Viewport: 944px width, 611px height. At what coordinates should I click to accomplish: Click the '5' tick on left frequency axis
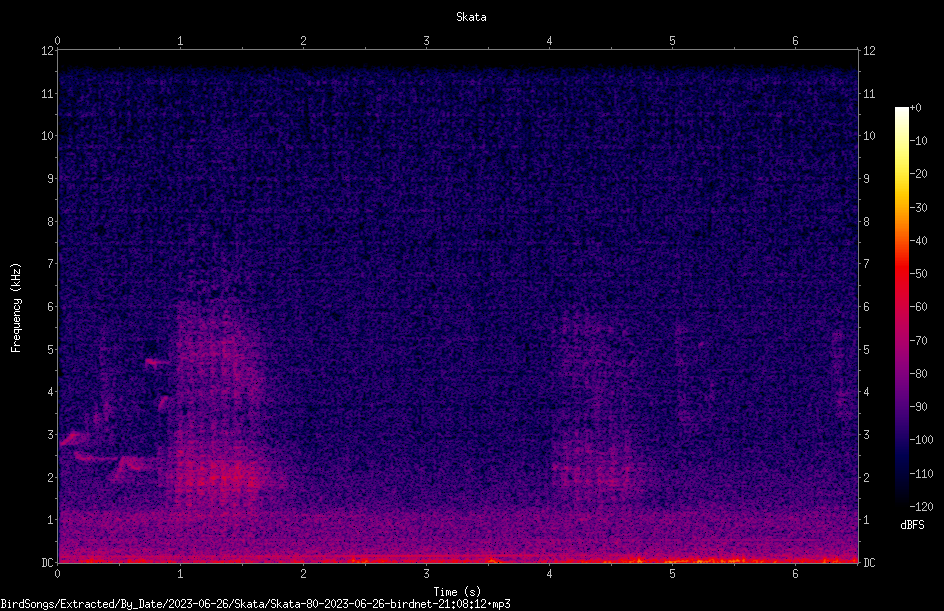[x=50, y=350]
